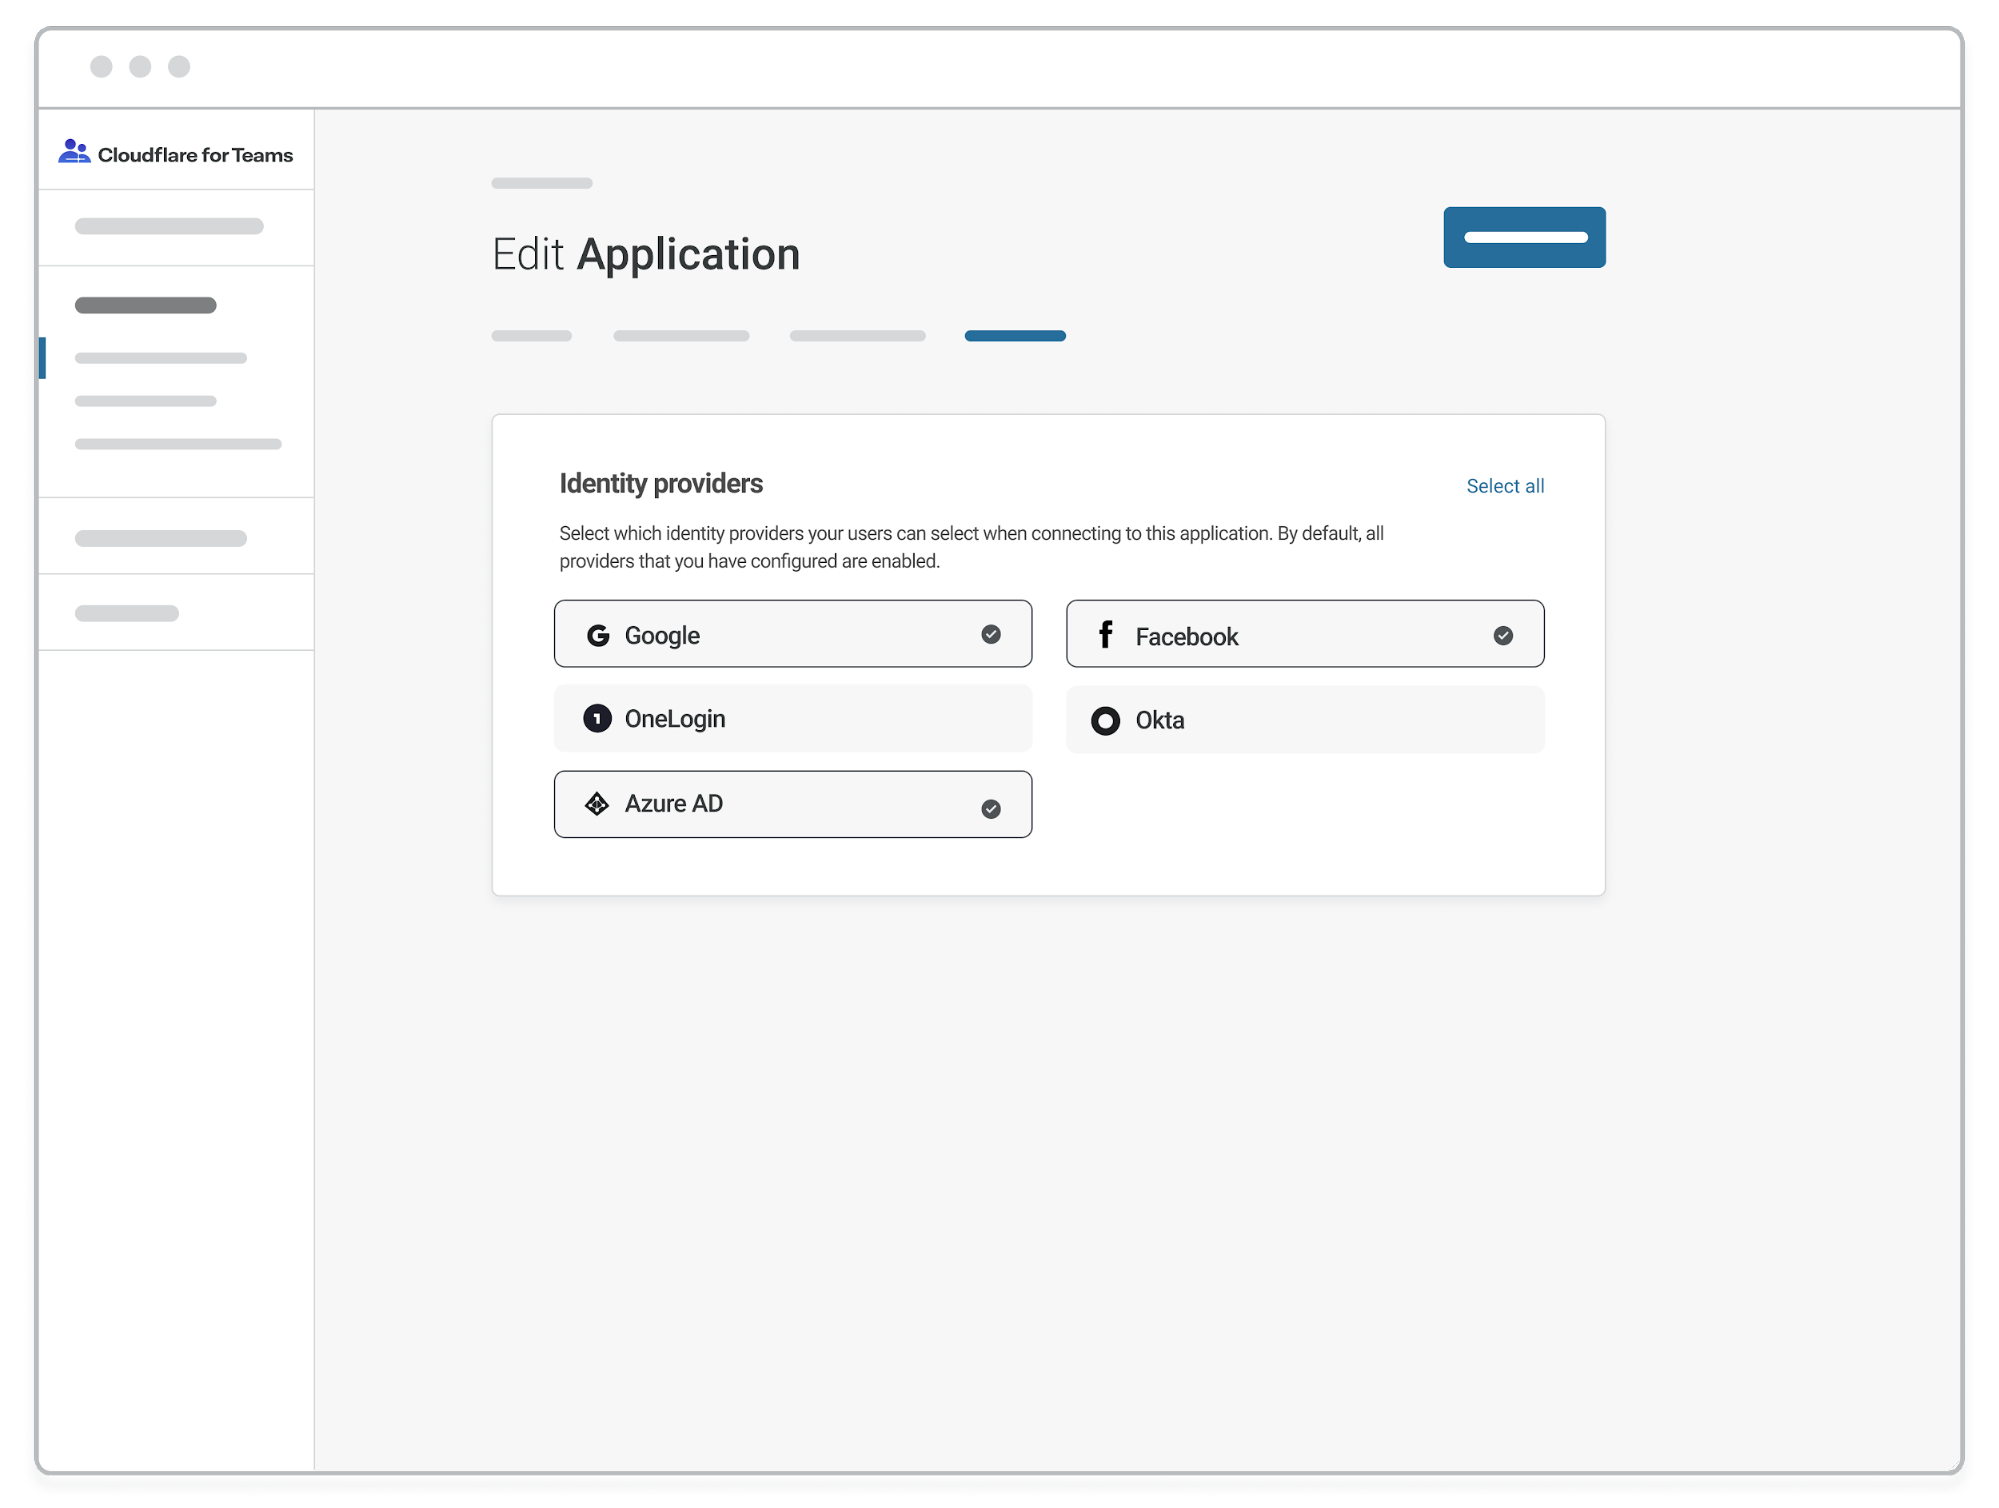
Task: Click the blue save button beside Edit Application
Action: point(1524,237)
